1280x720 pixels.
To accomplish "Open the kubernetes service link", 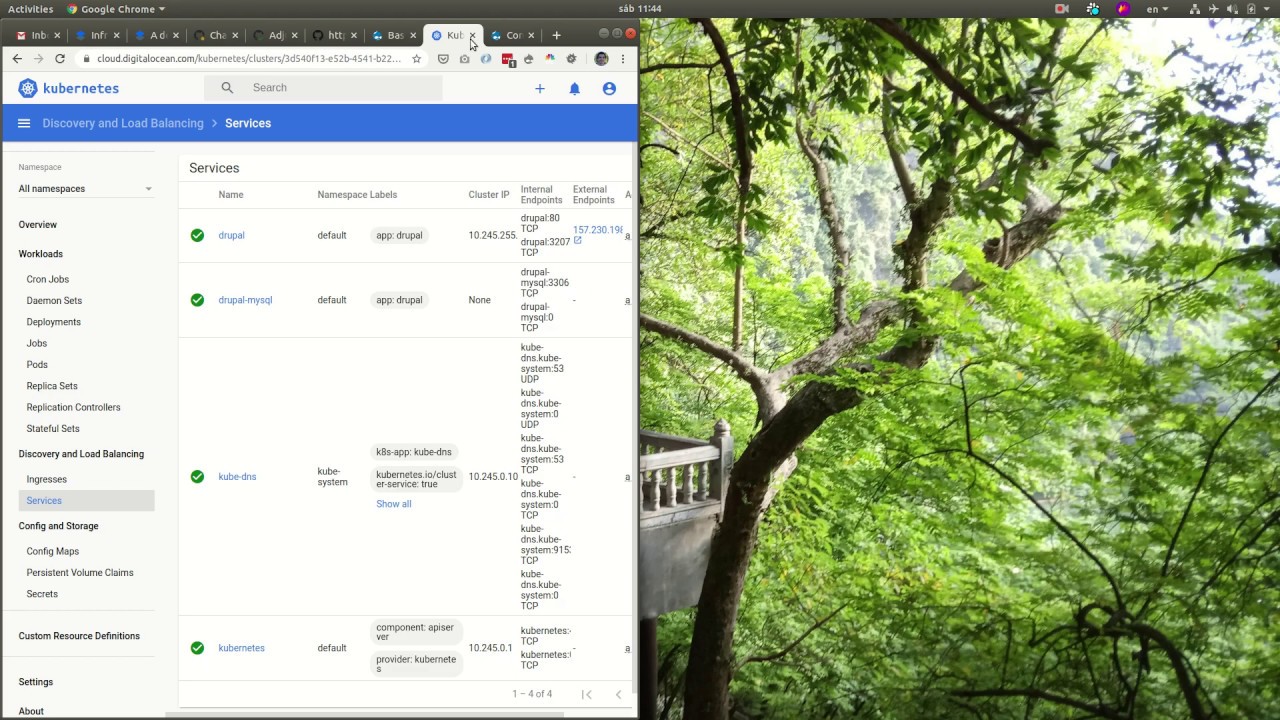I will point(241,648).
